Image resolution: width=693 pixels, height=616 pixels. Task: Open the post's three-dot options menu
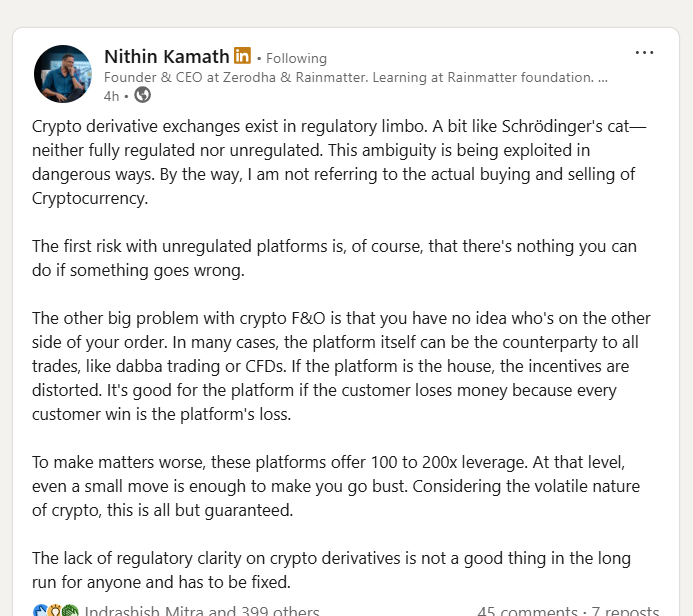(x=644, y=53)
